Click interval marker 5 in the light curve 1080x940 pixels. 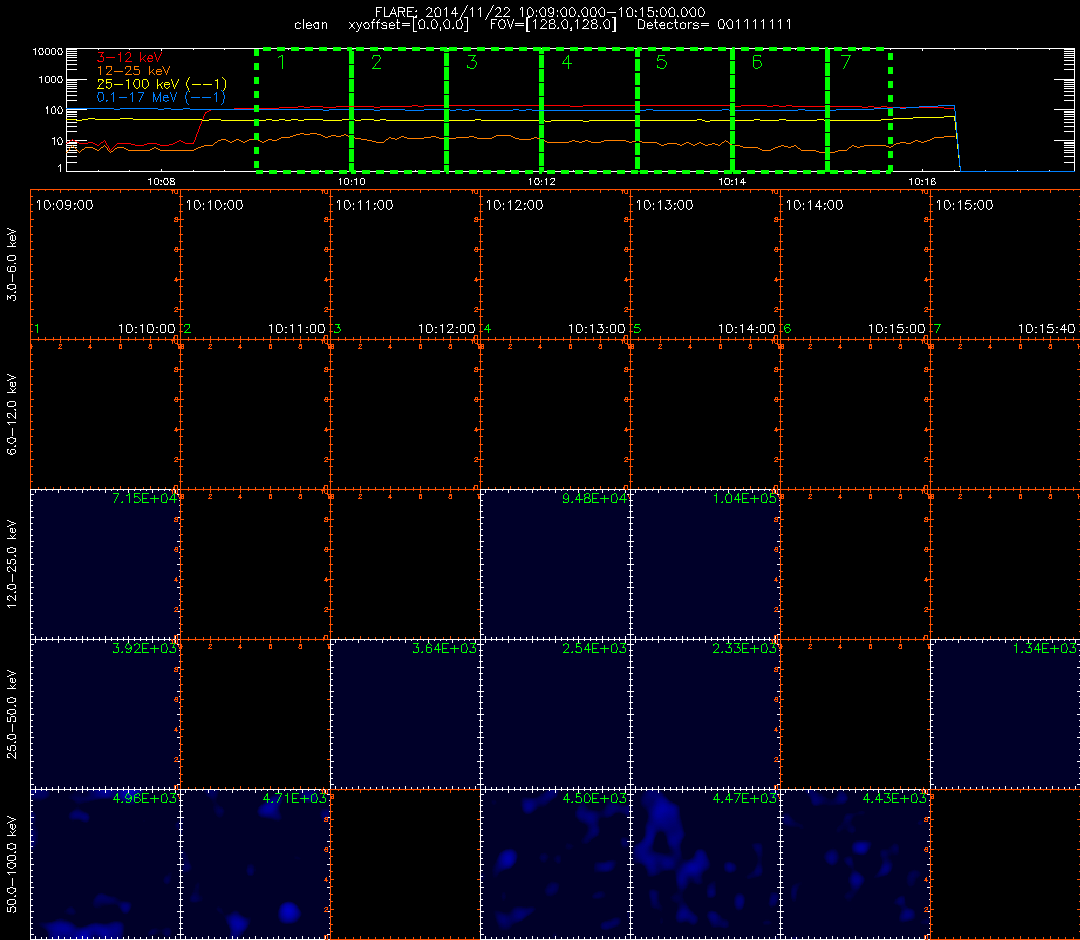coord(661,62)
